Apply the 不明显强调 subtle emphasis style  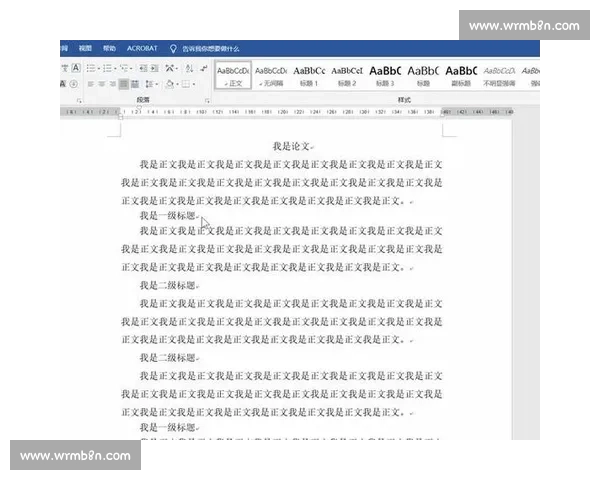point(499,75)
